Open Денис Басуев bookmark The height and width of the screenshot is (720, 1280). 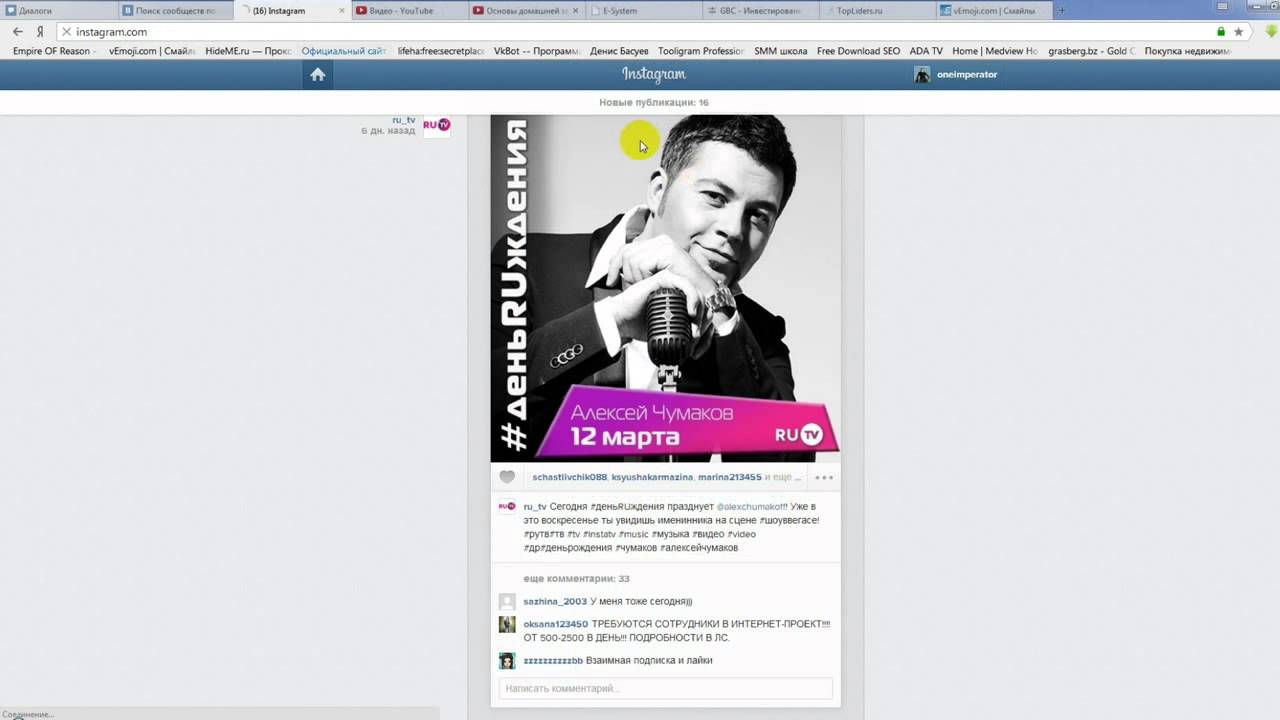click(x=619, y=51)
